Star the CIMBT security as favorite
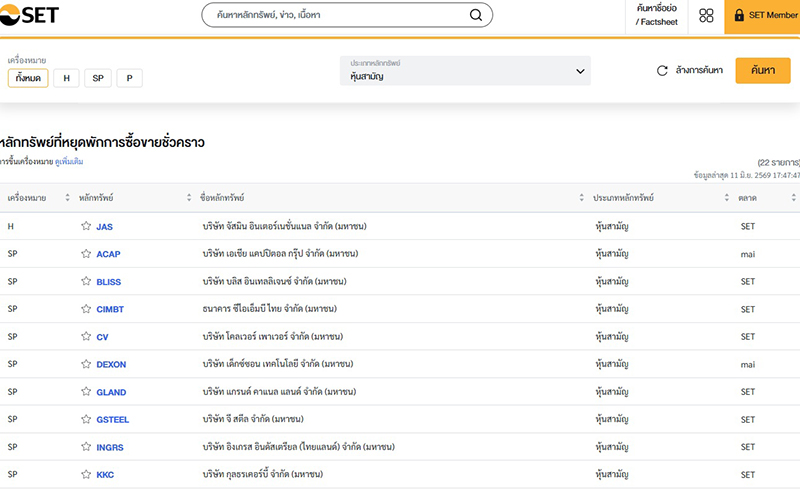Image resolution: width=800 pixels, height=489 pixels. point(86,309)
